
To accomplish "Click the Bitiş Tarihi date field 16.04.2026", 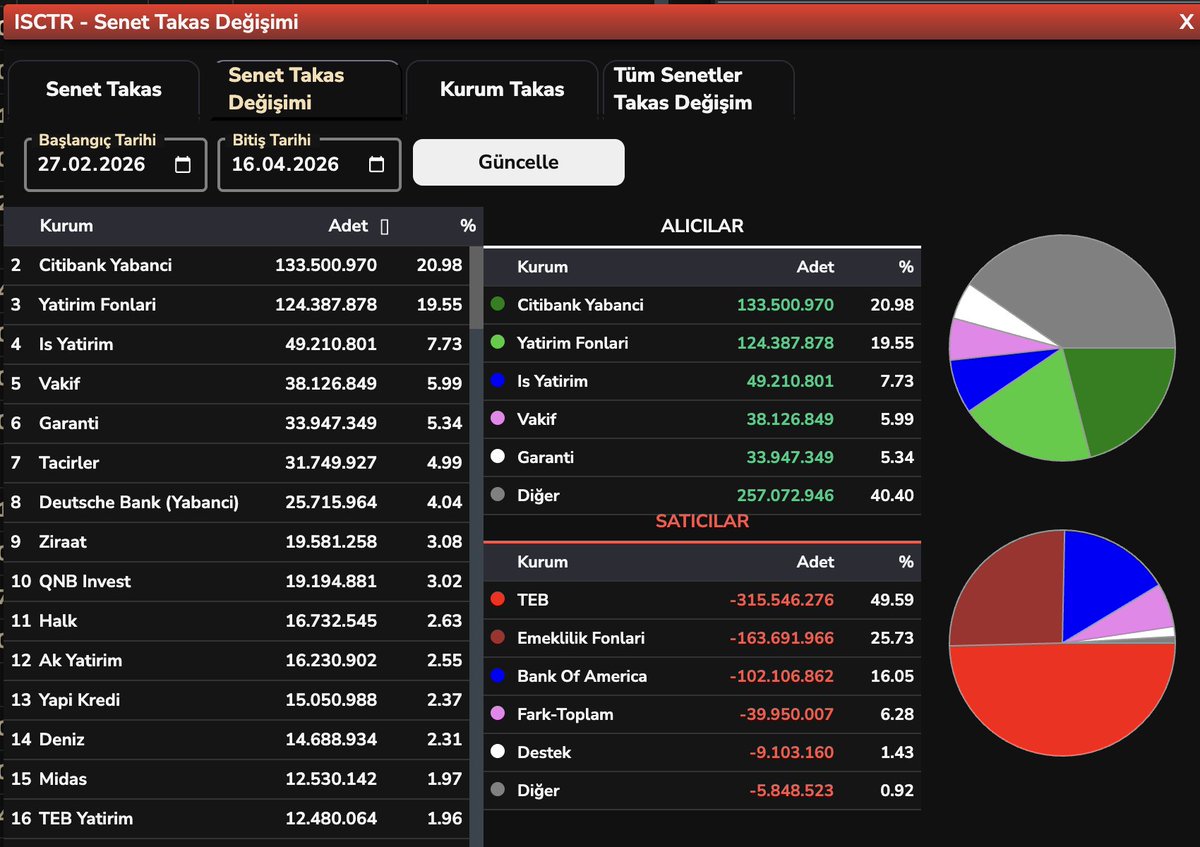I will (x=310, y=165).
